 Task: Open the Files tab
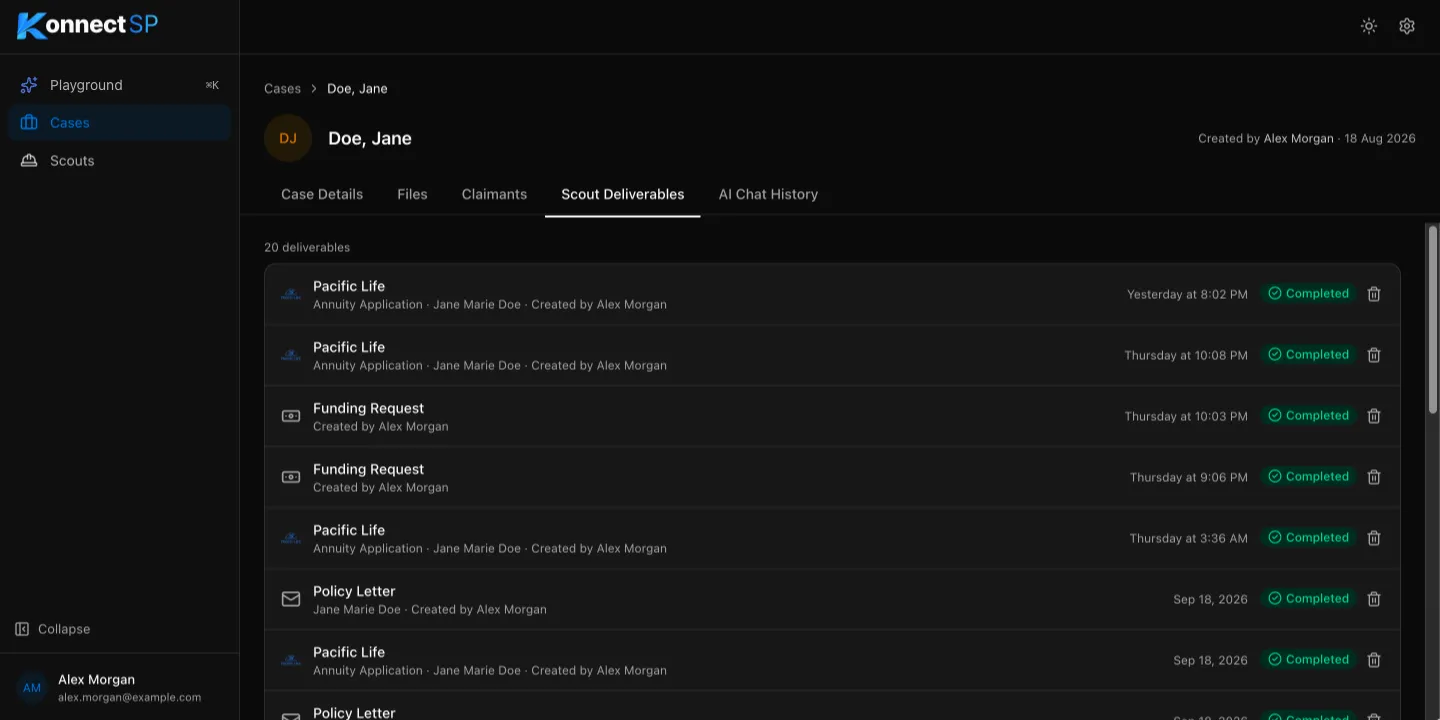[412, 194]
